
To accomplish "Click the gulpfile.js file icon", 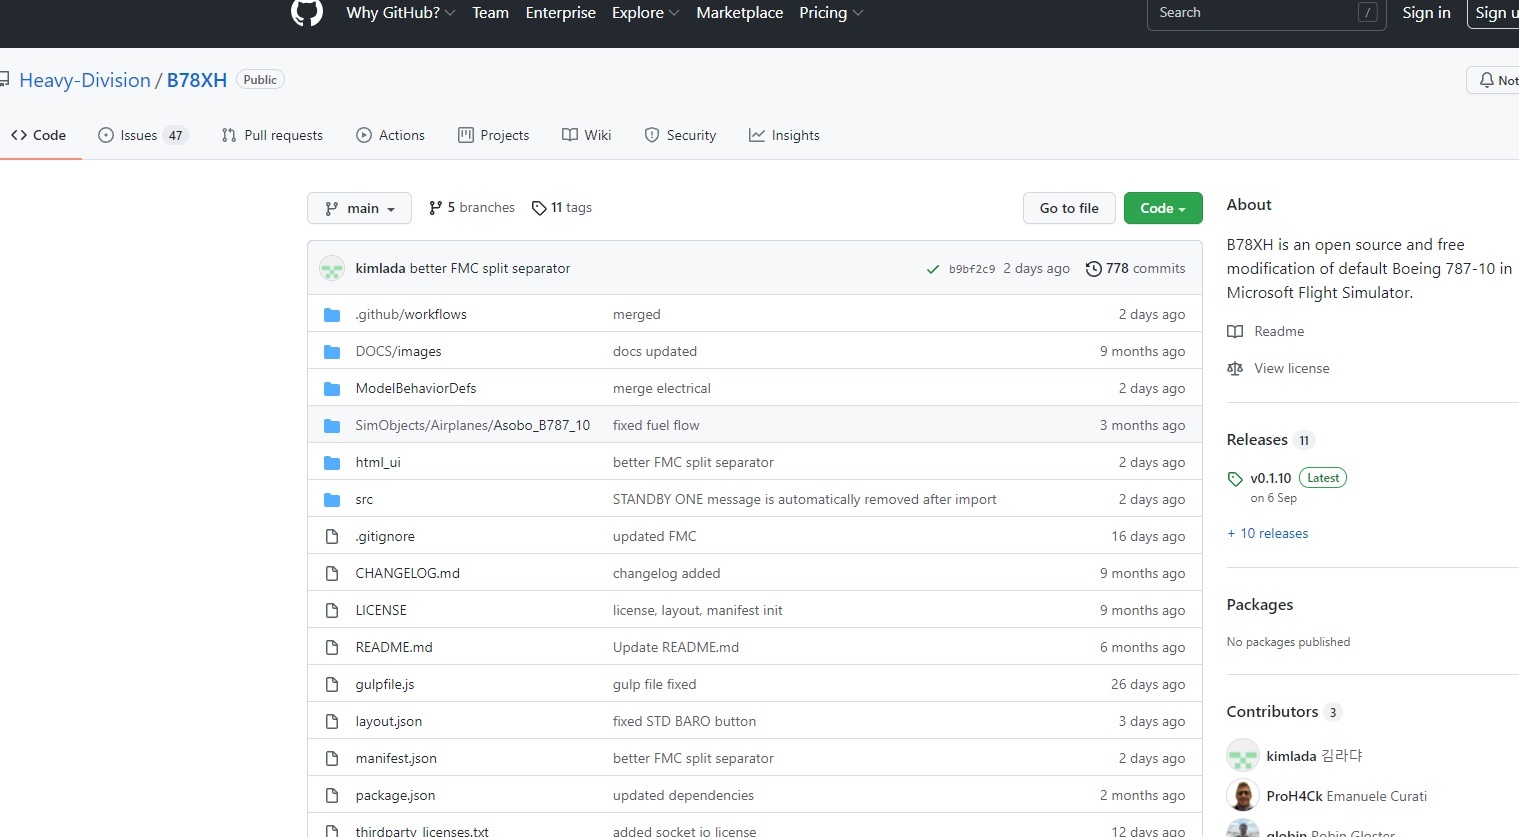I will click(x=332, y=685).
